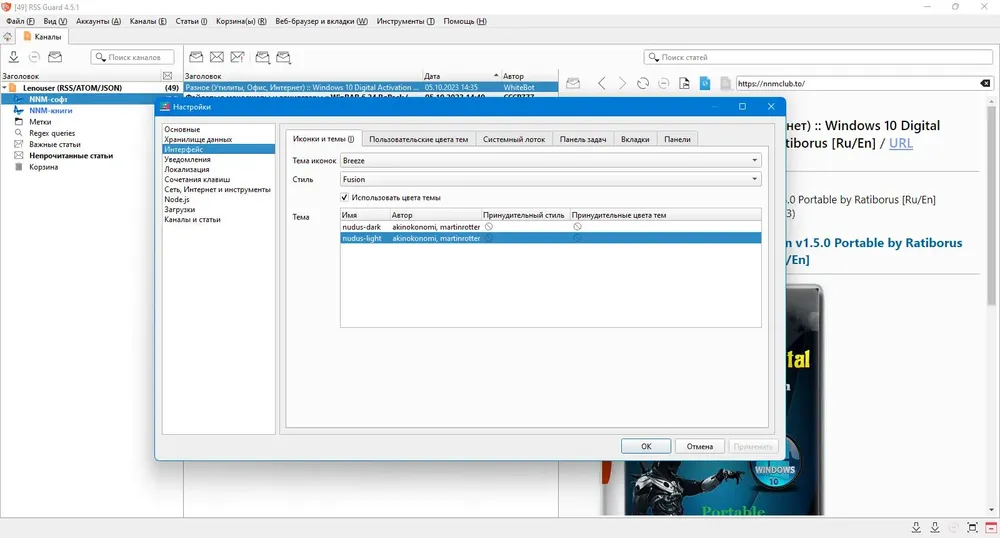Open the Инструменты menu

[405, 21]
